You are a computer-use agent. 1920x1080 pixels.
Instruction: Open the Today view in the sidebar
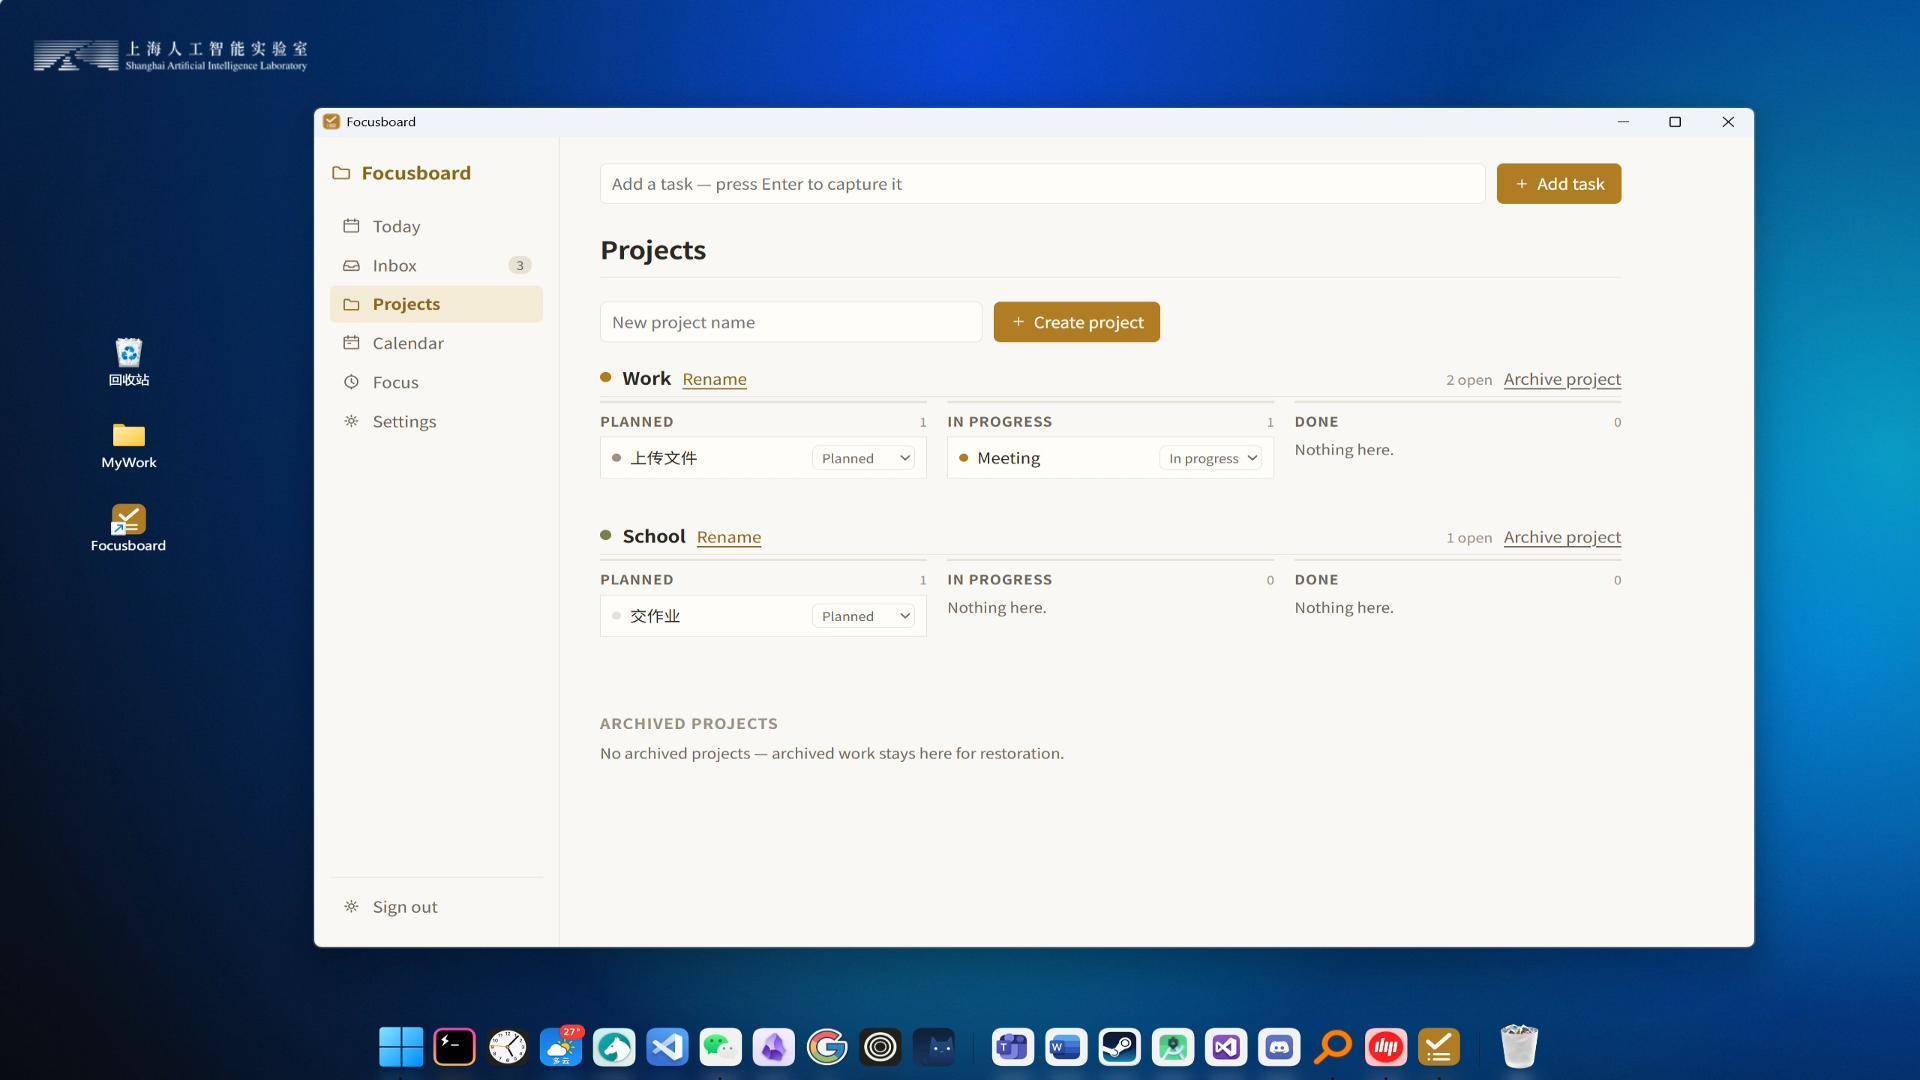(x=436, y=226)
